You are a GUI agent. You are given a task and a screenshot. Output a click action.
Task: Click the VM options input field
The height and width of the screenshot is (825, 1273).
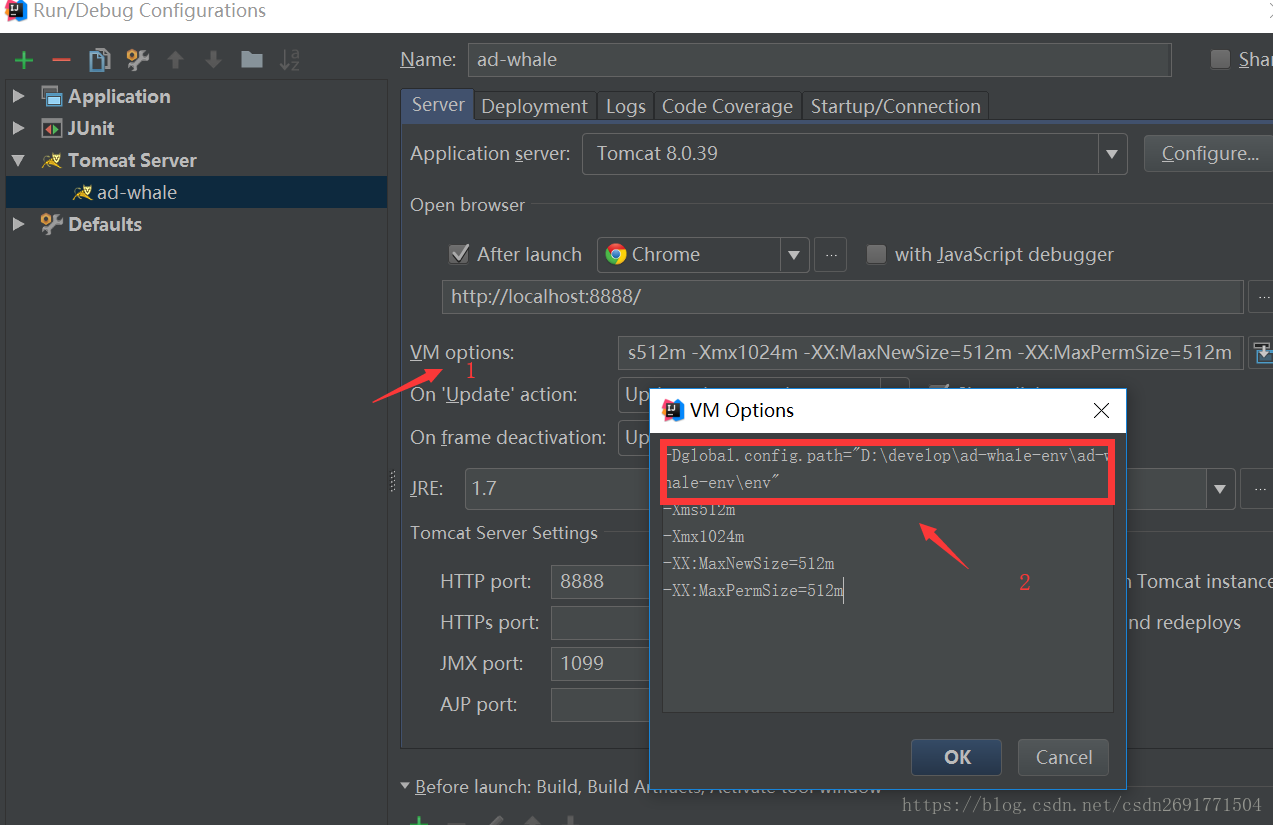point(930,353)
